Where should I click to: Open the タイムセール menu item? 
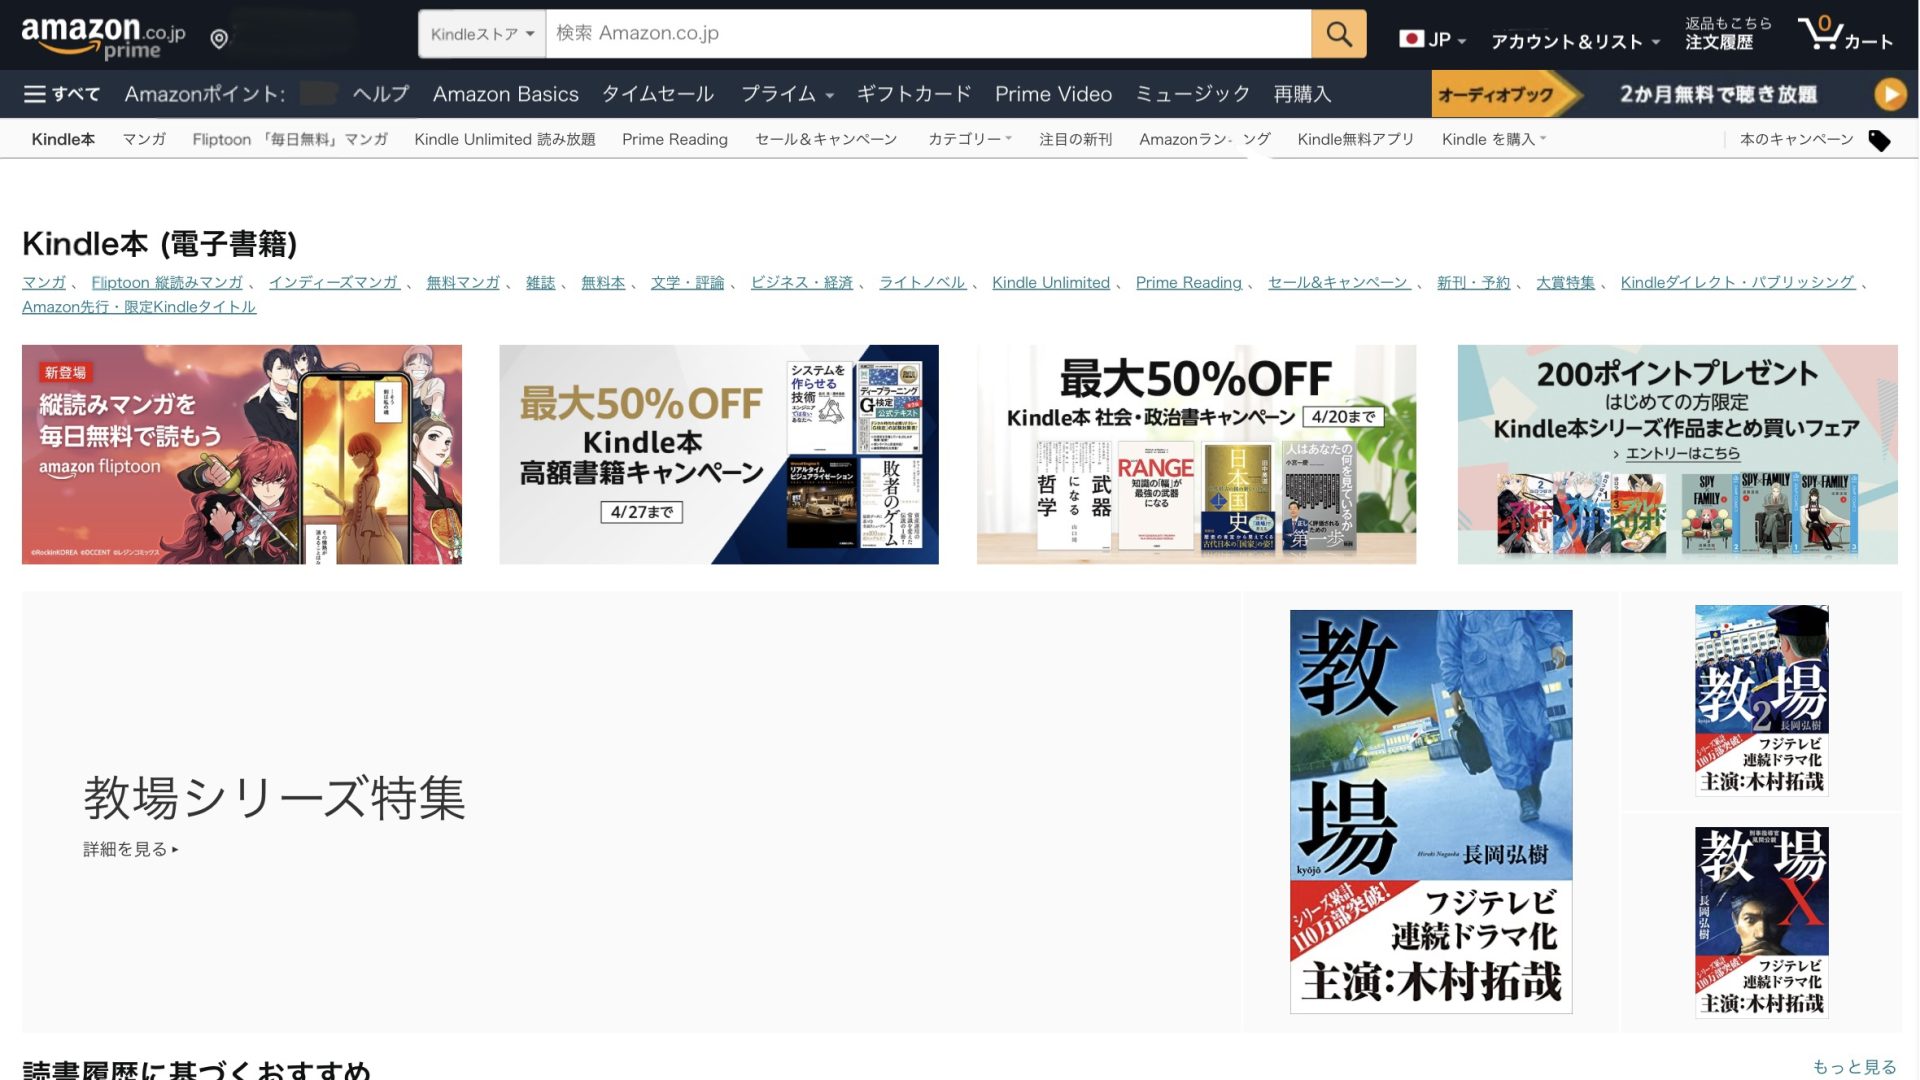(x=657, y=94)
